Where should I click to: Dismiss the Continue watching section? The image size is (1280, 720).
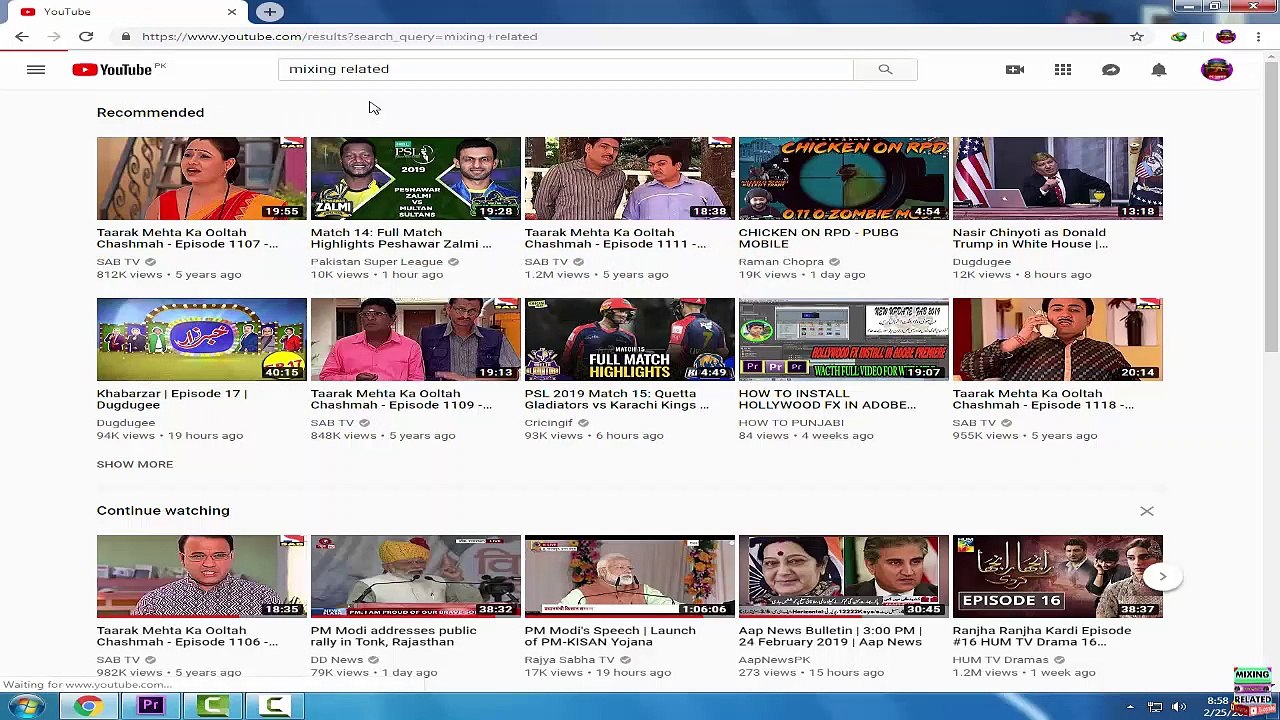point(1147,511)
